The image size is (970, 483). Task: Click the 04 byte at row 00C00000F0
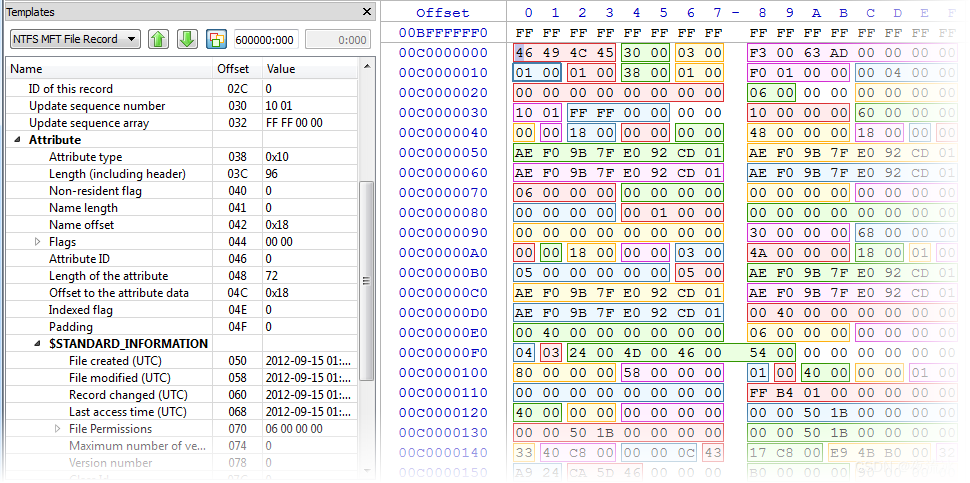point(525,353)
